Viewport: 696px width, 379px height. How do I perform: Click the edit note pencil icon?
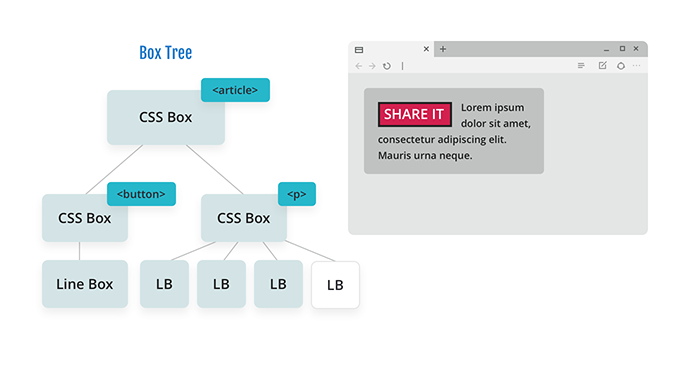[602, 66]
